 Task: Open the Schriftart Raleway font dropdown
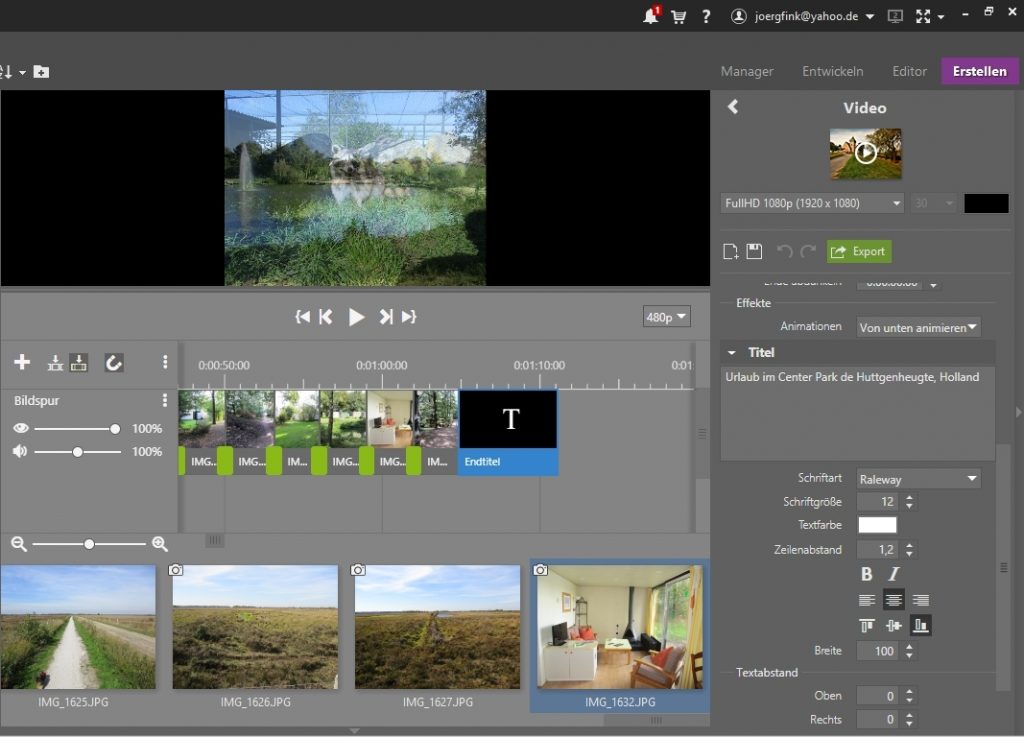918,478
